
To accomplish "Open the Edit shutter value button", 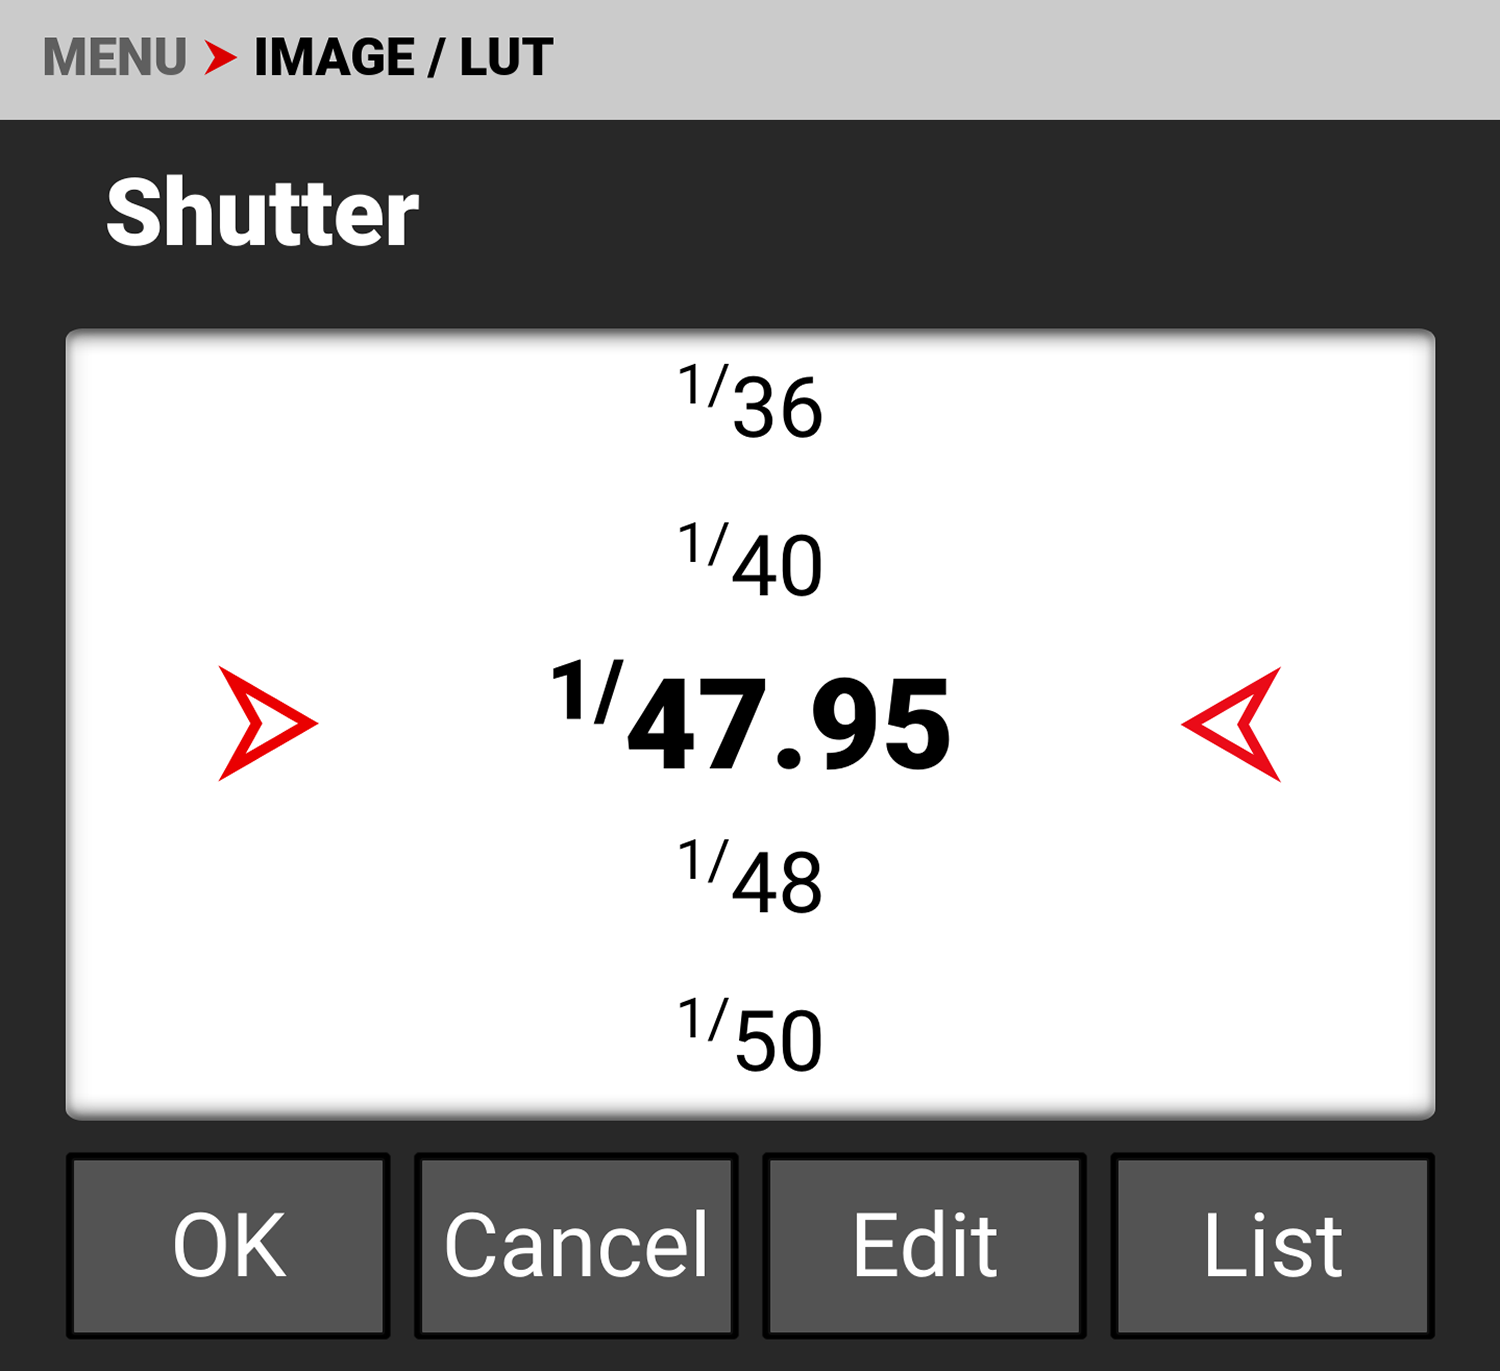I will 924,1246.
